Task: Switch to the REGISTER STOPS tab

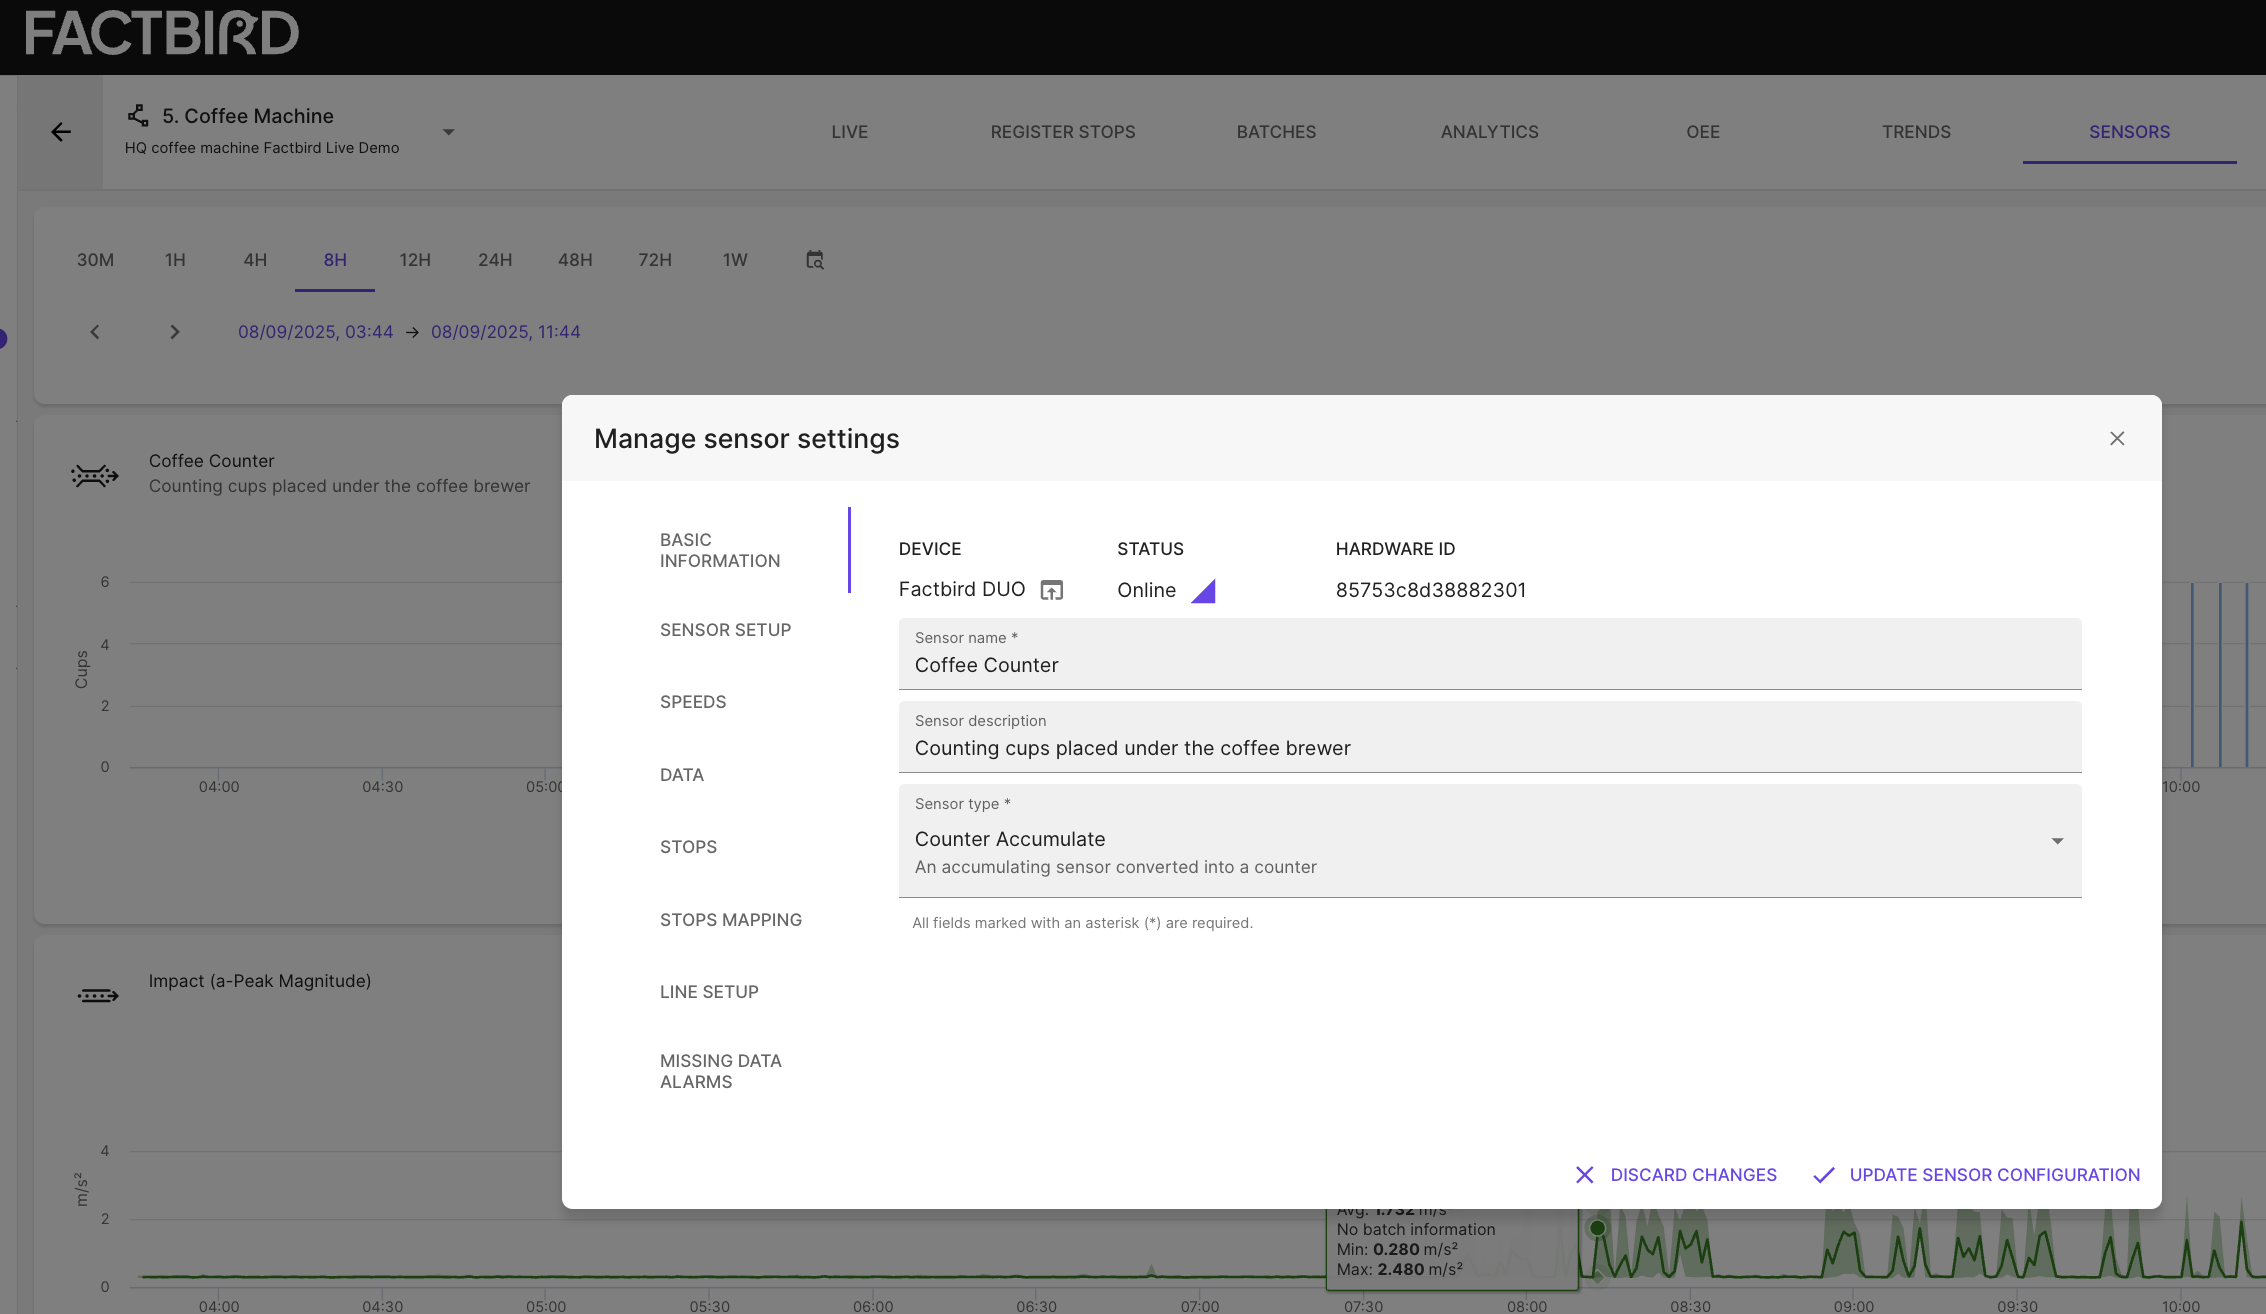Action: tap(1063, 132)
